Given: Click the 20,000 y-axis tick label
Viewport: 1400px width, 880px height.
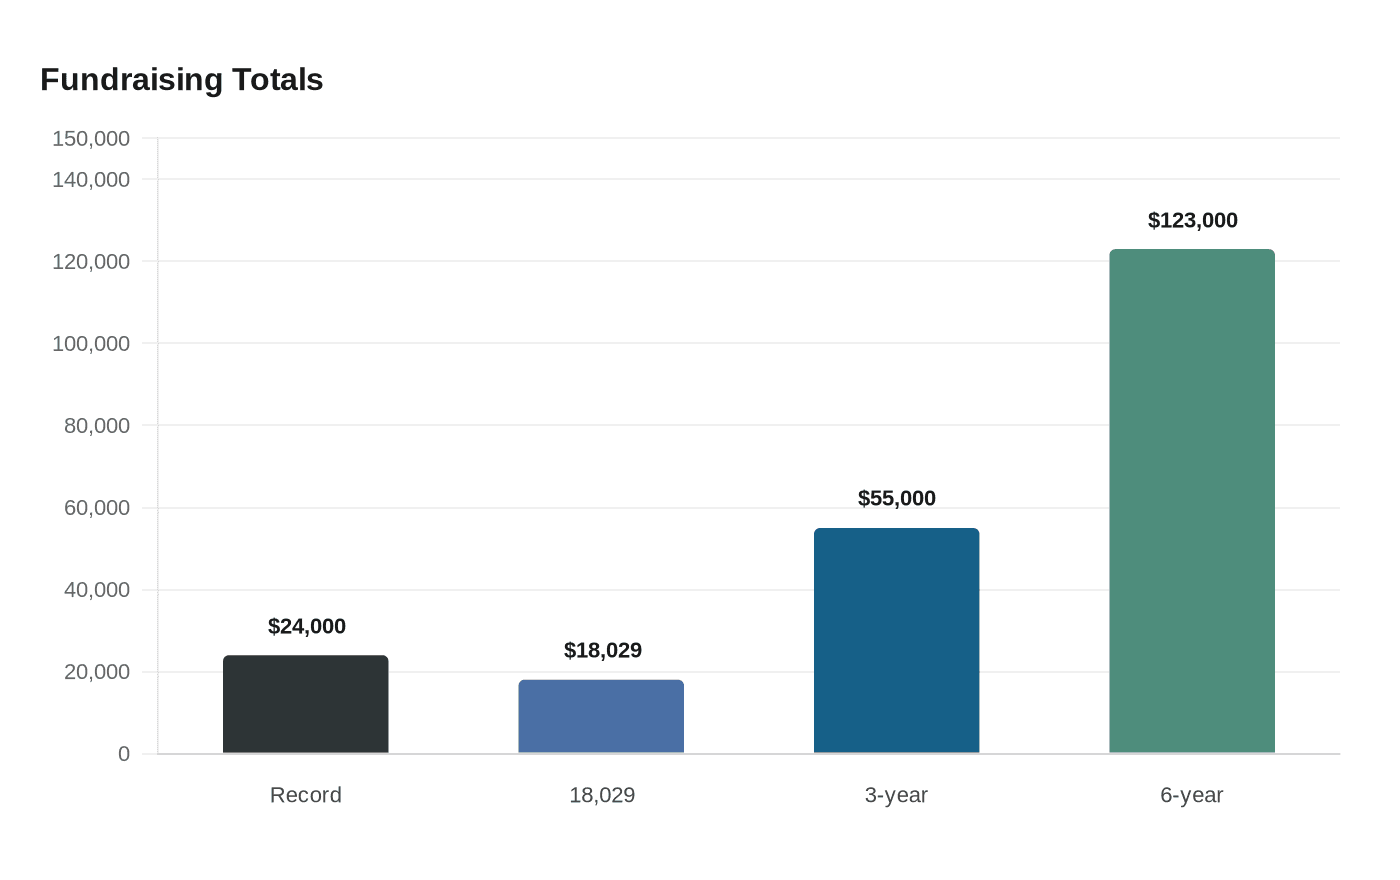Looking at the screenshot, I should [97, 672].
